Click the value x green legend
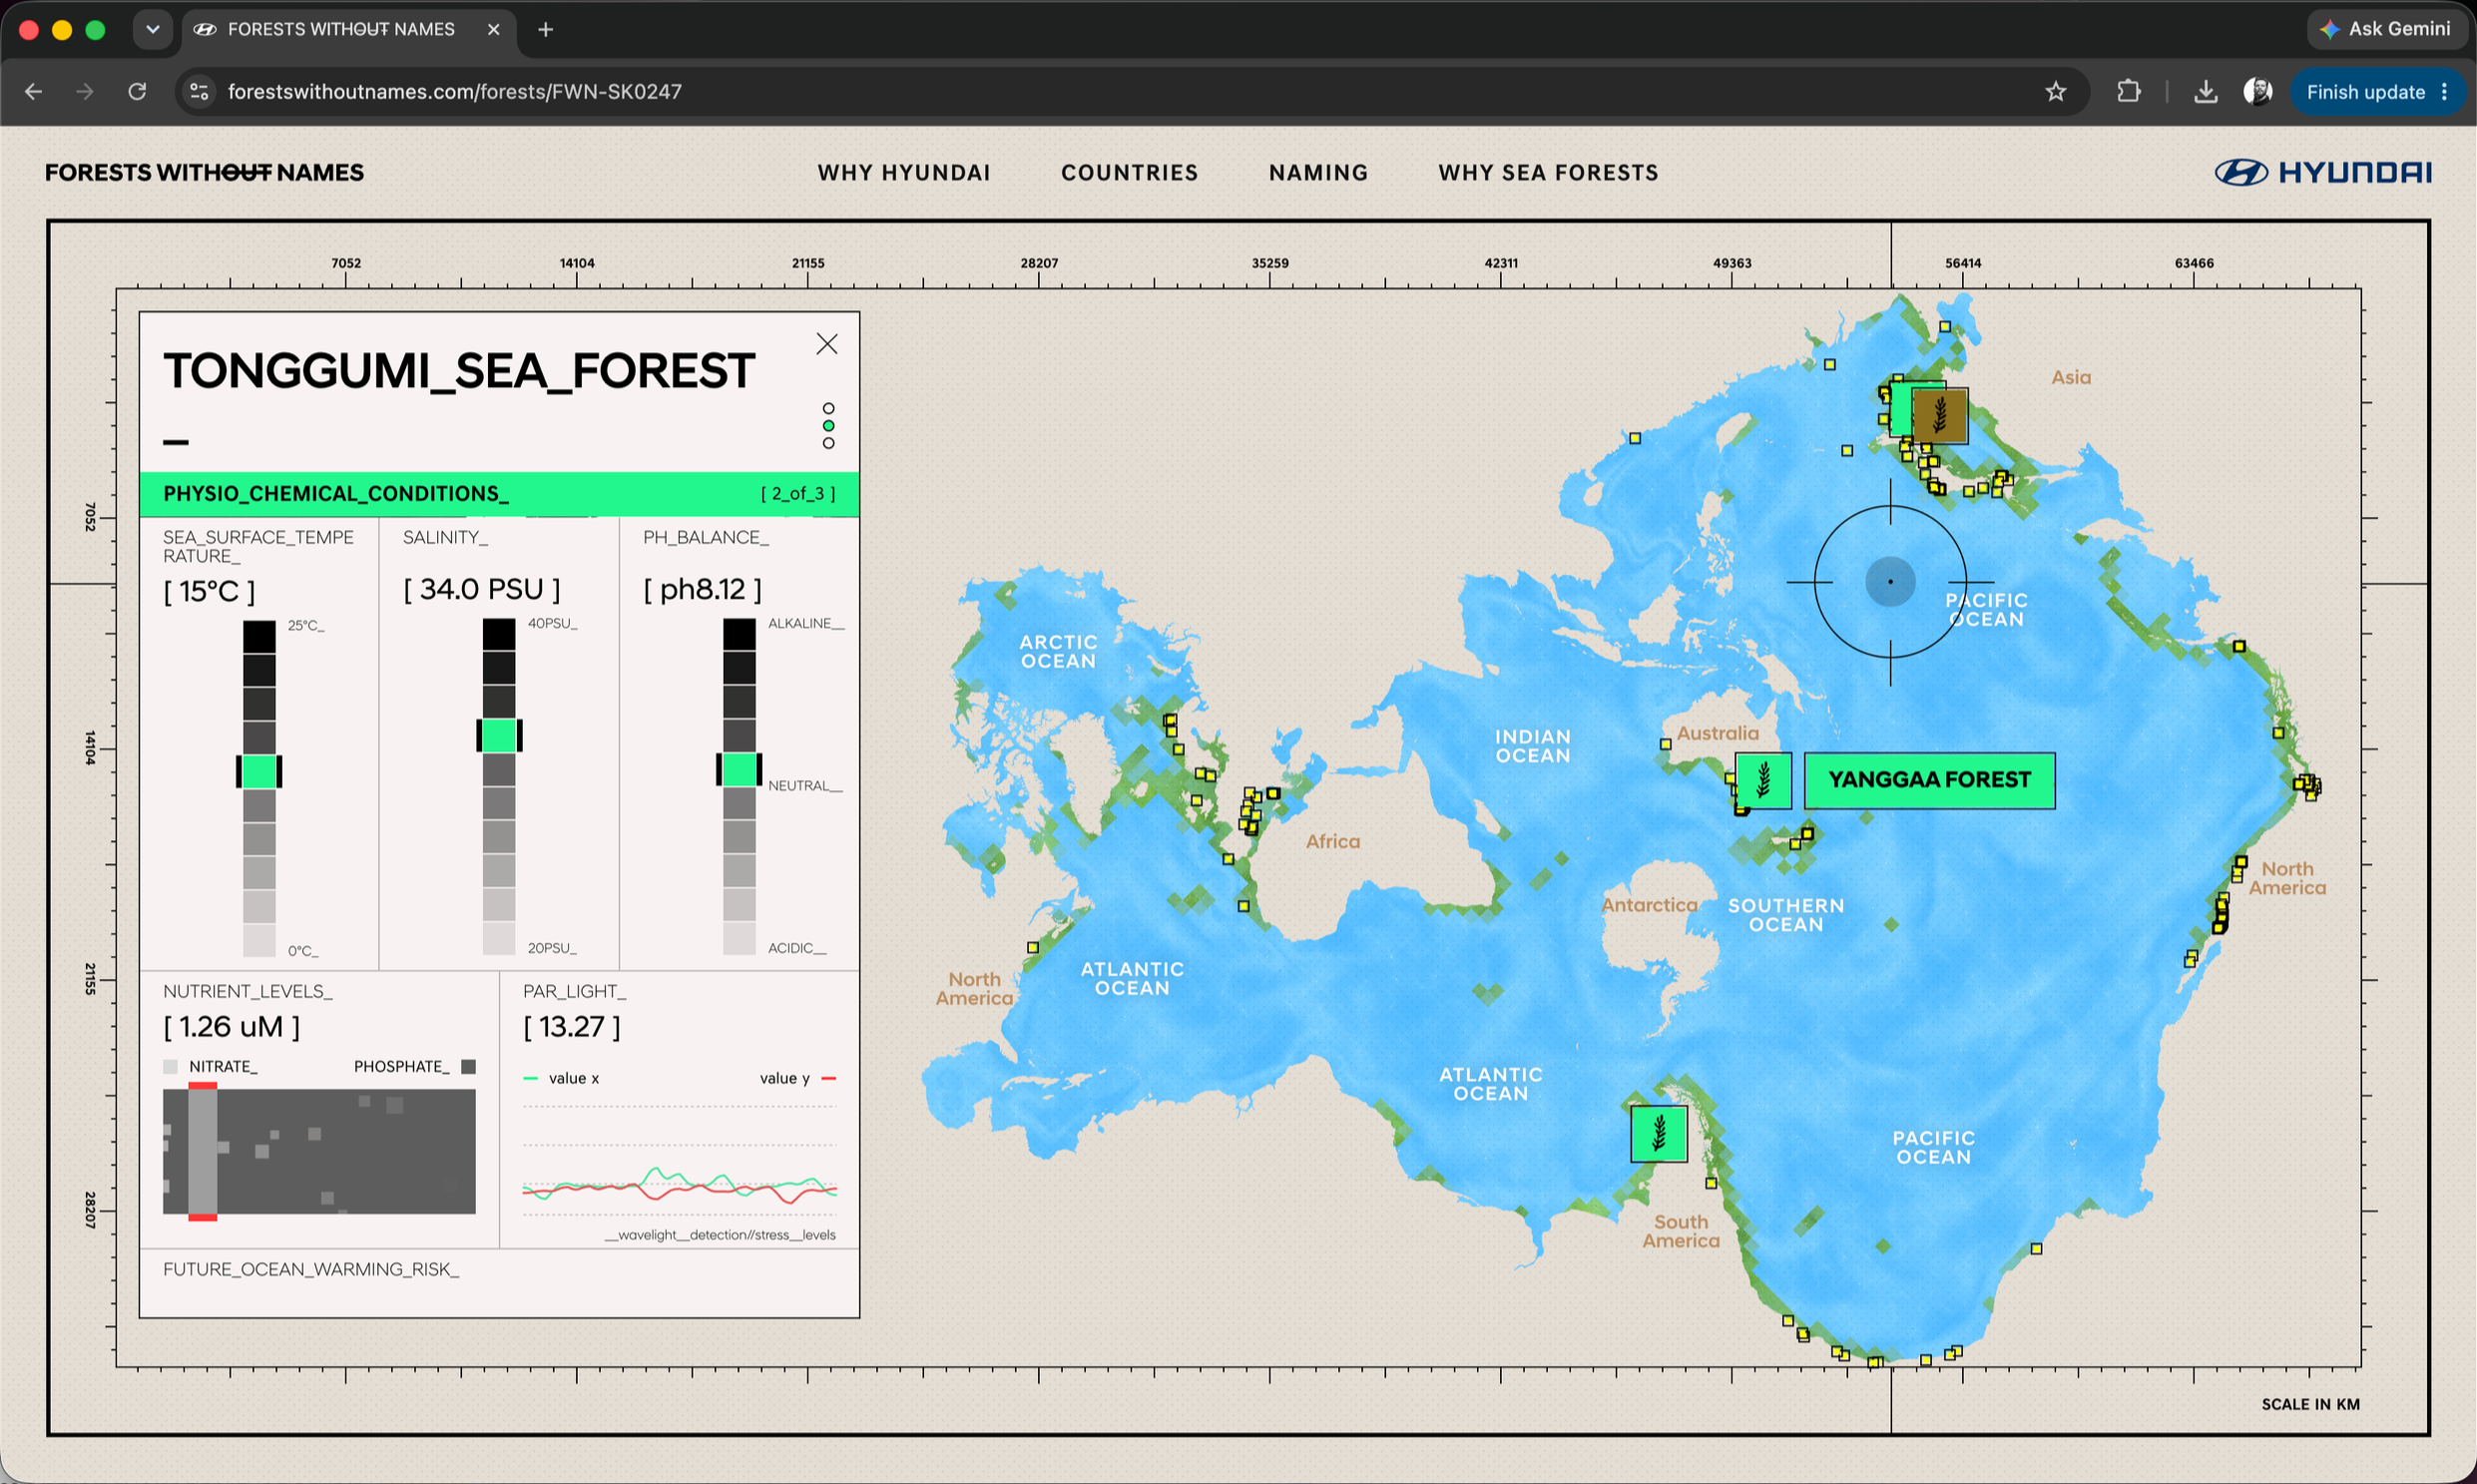The image size is (2477, 1484). point(561,1078)
